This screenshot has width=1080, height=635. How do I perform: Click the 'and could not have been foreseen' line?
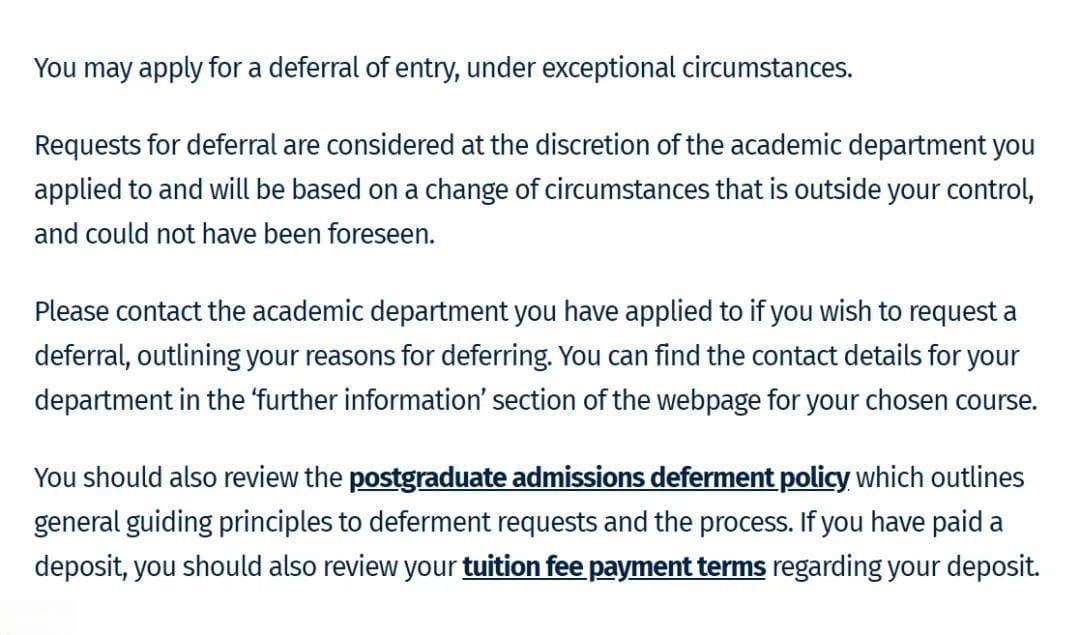click(x=235, y=234)
